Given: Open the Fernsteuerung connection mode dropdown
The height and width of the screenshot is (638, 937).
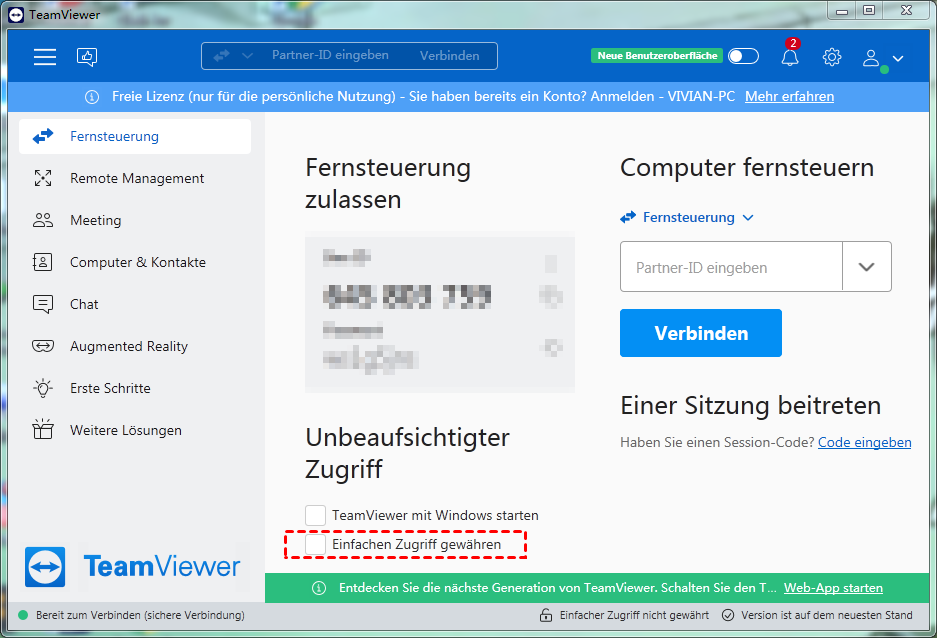Looking at the screenshot, I should [x=687, y=217].
